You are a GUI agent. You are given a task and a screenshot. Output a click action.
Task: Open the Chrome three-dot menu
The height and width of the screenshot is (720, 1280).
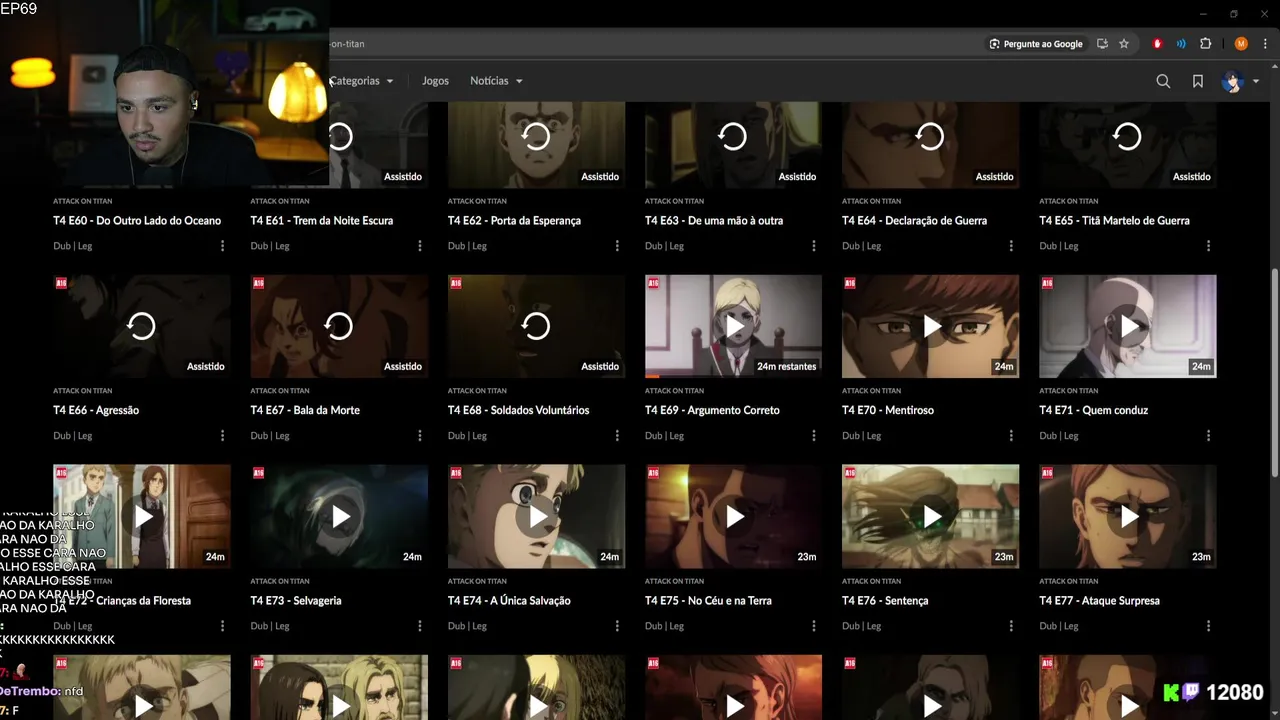point(1265,44)
